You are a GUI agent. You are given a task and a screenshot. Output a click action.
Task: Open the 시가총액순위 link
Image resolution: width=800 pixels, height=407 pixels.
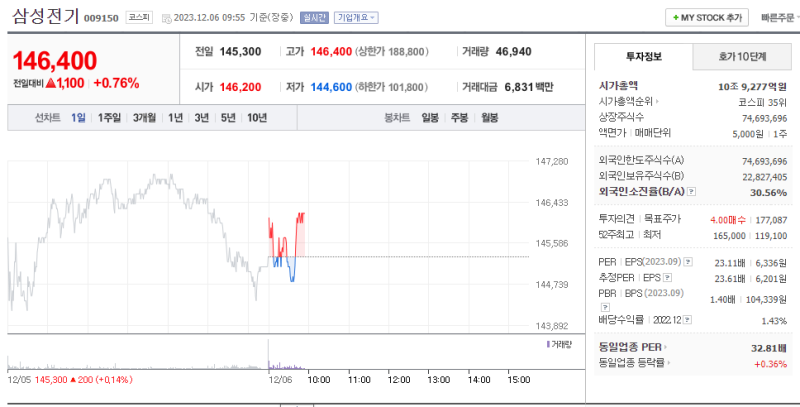click(626, 101)
